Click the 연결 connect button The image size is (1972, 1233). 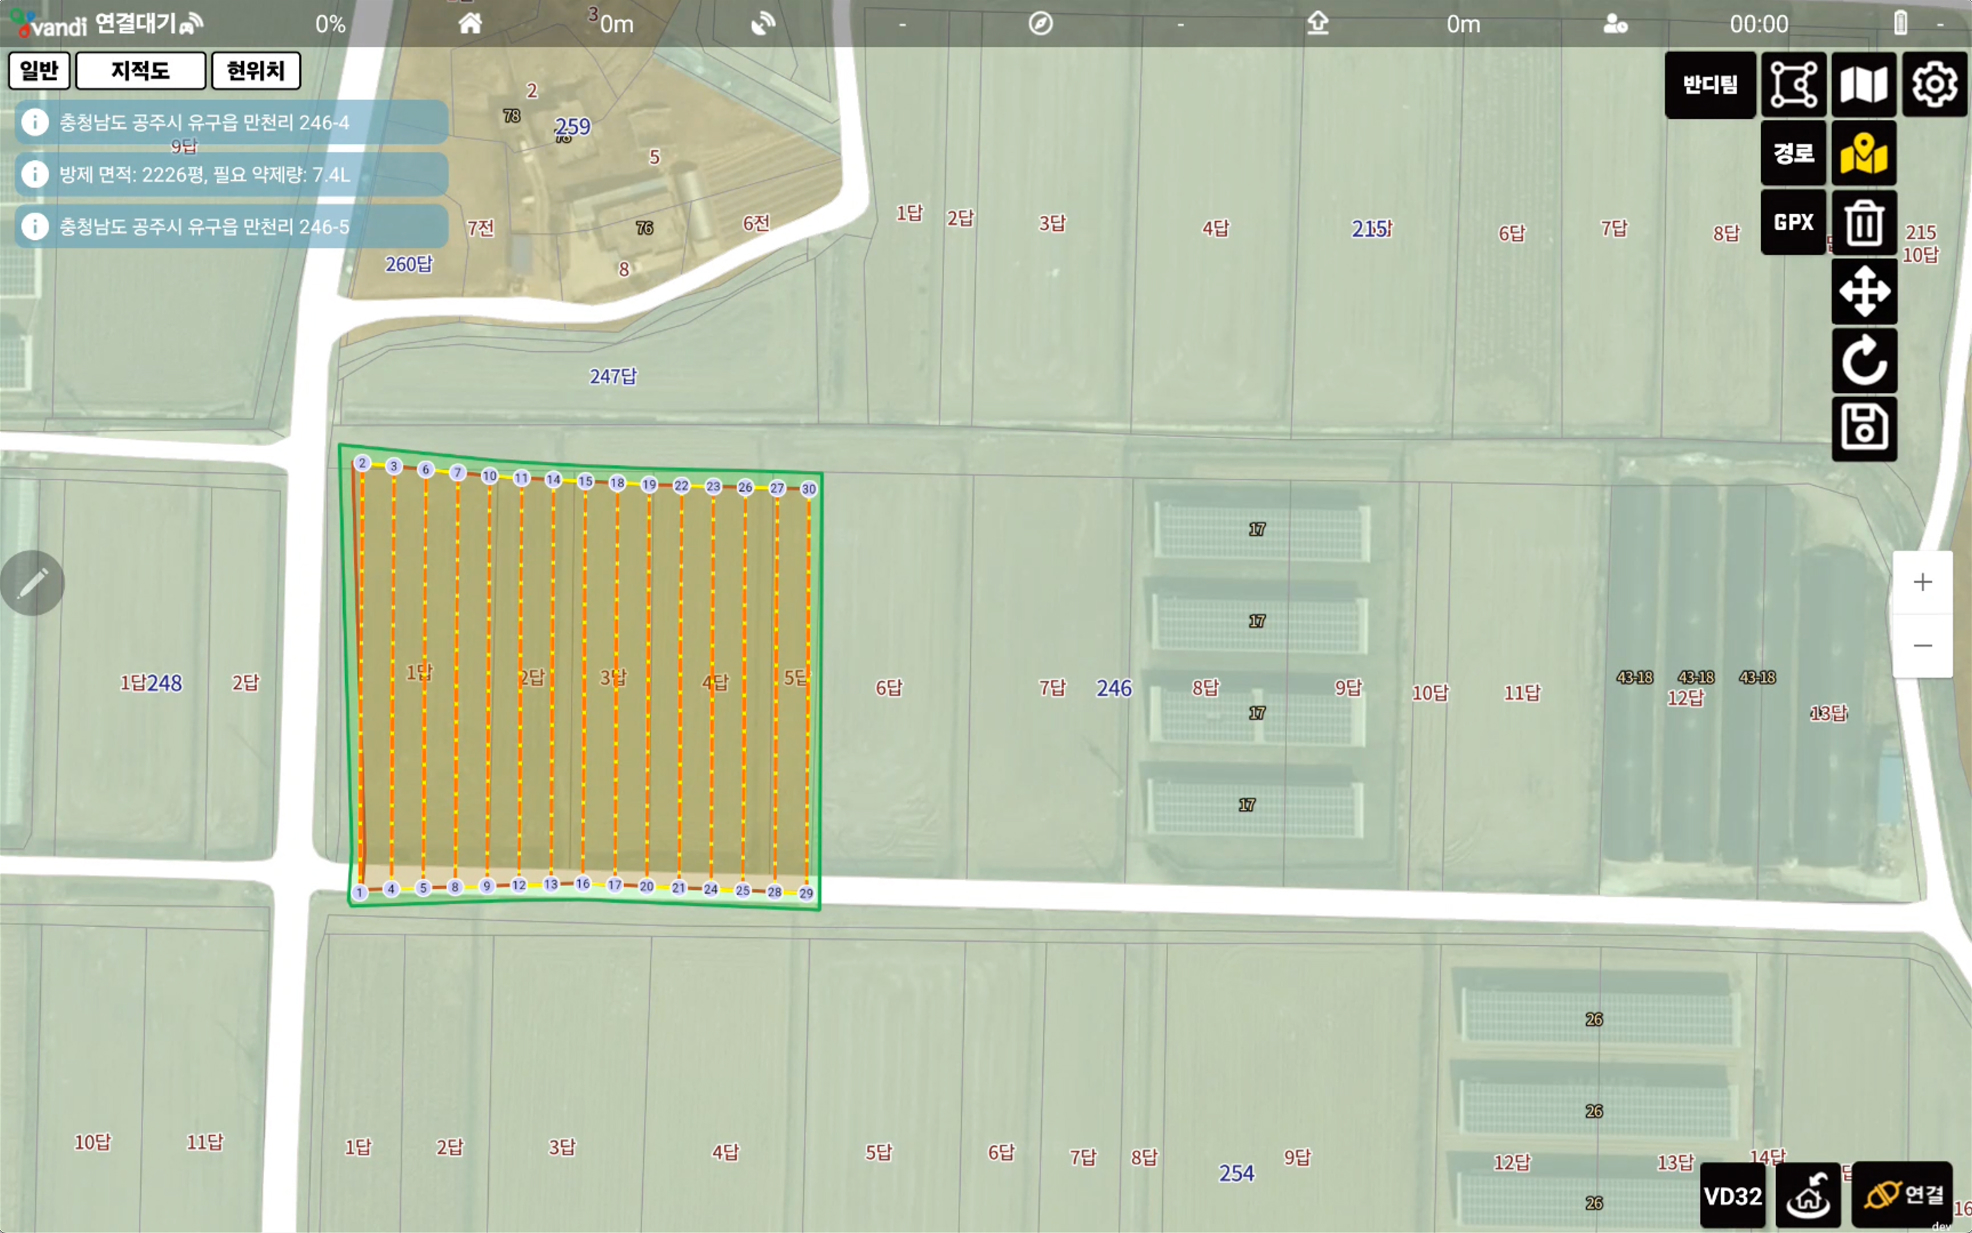click(1902, 1195)
